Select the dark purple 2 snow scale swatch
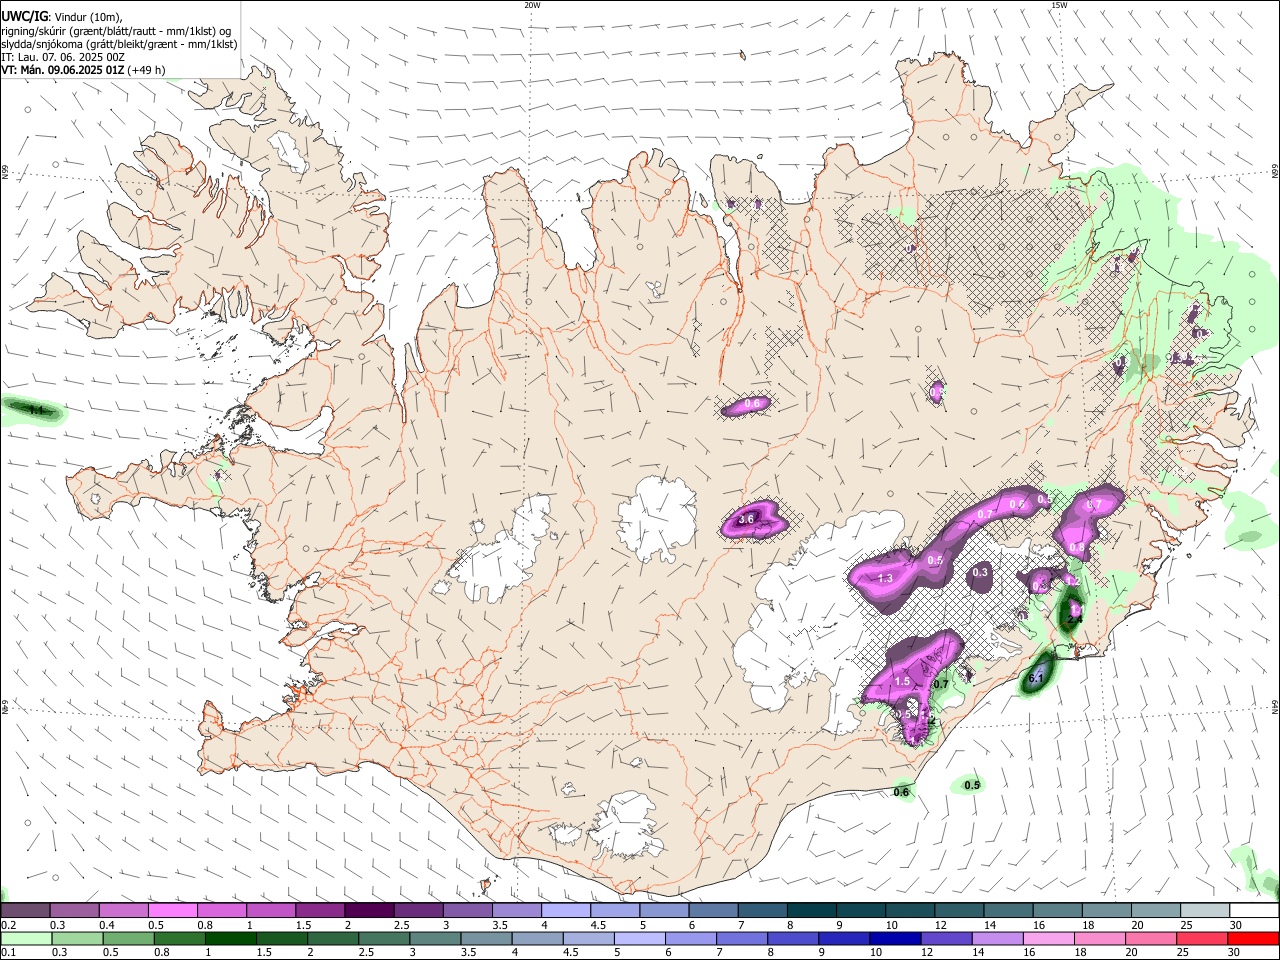Image resolution: width=1280 pixels, height=960 pixels. click(368, 910)
